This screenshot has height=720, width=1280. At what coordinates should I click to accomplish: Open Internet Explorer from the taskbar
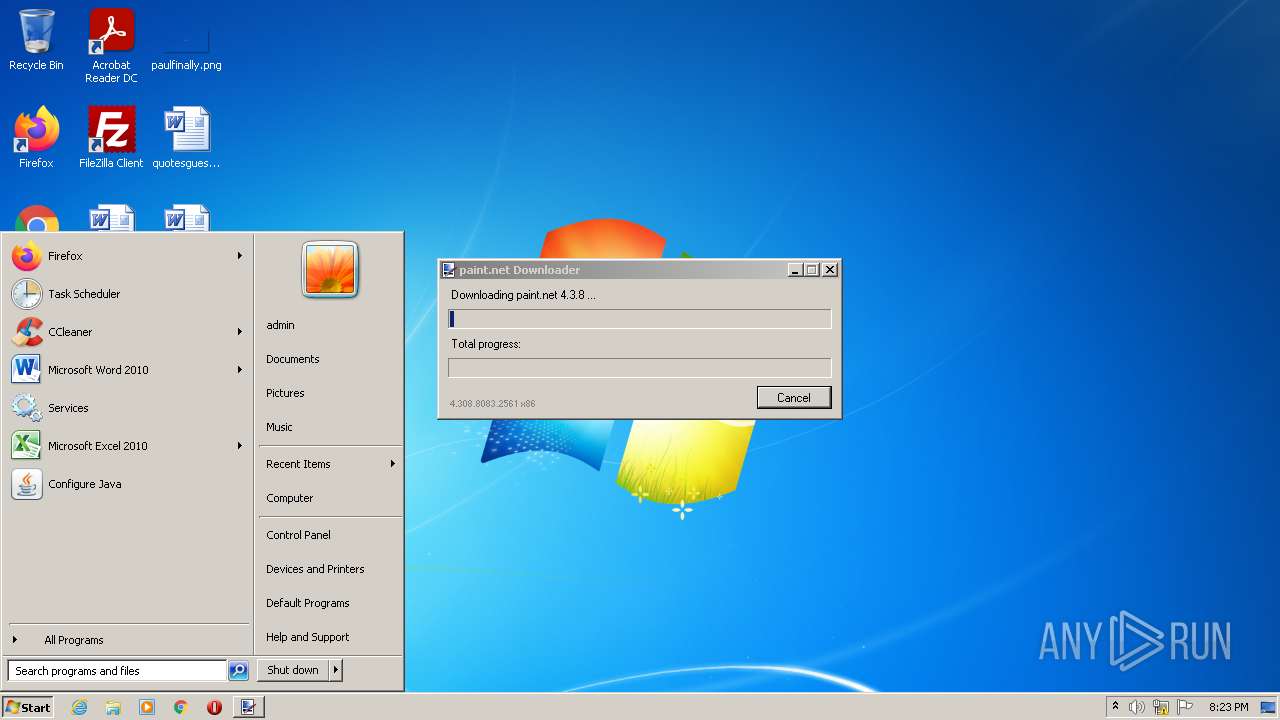coord(79,707)
